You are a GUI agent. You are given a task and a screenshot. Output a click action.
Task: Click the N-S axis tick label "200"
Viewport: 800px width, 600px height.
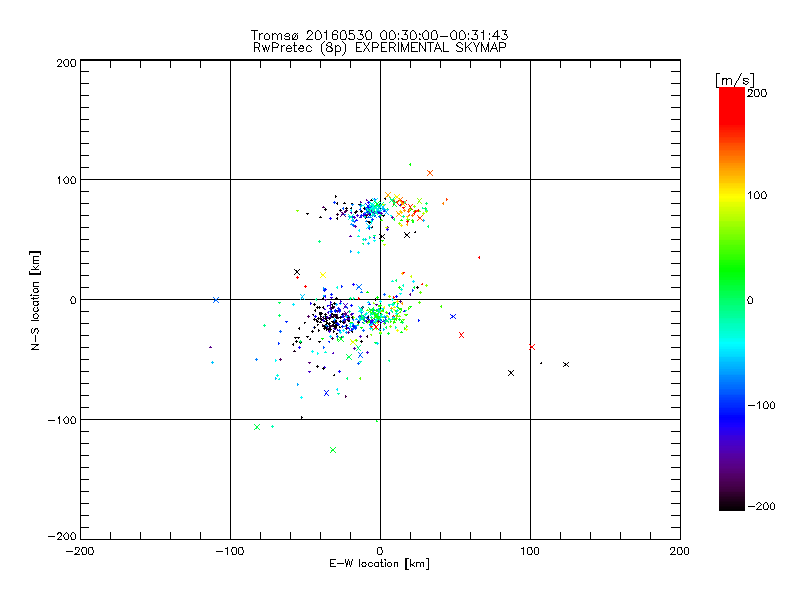click(x=66, y=63)
